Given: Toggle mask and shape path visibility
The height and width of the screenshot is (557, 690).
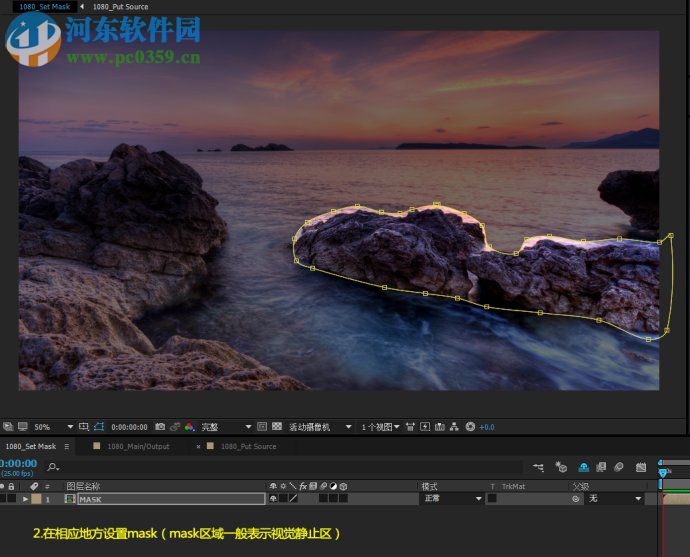Looking at the screenshot, I should tap(99, 426).
